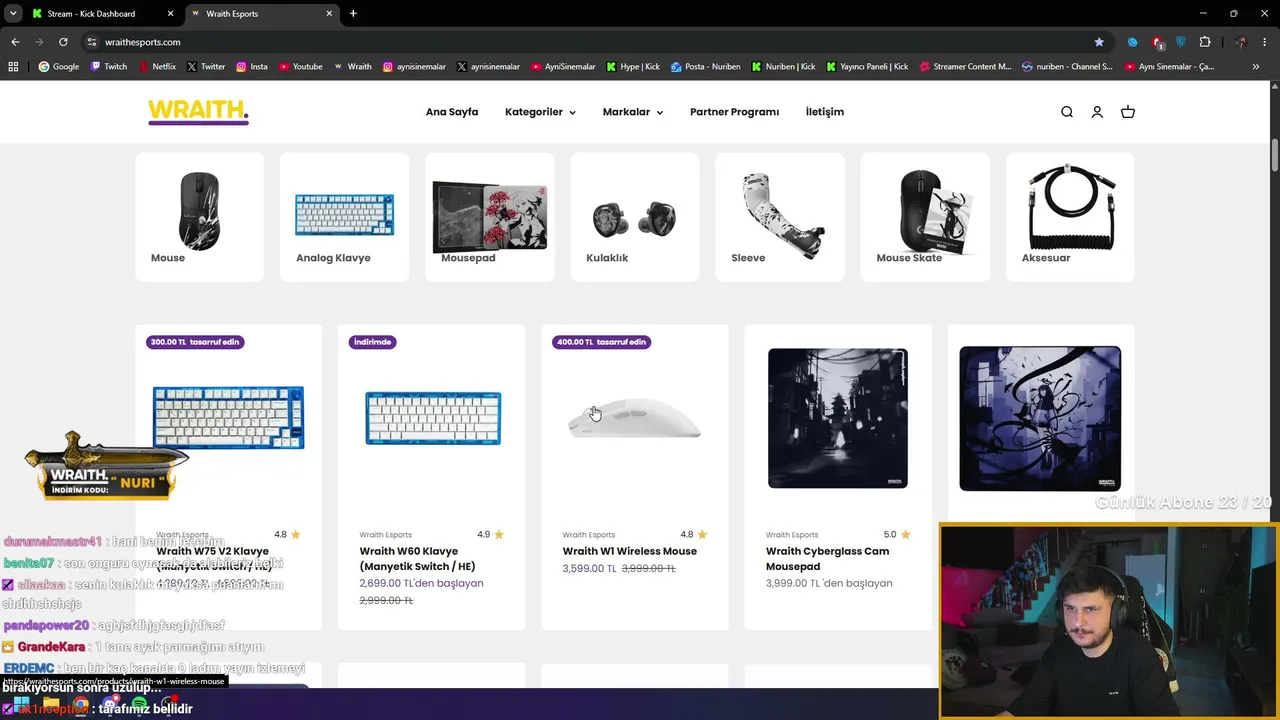Open the Streamer Content bookmark

pyautogui.click(x=965, y=67)
